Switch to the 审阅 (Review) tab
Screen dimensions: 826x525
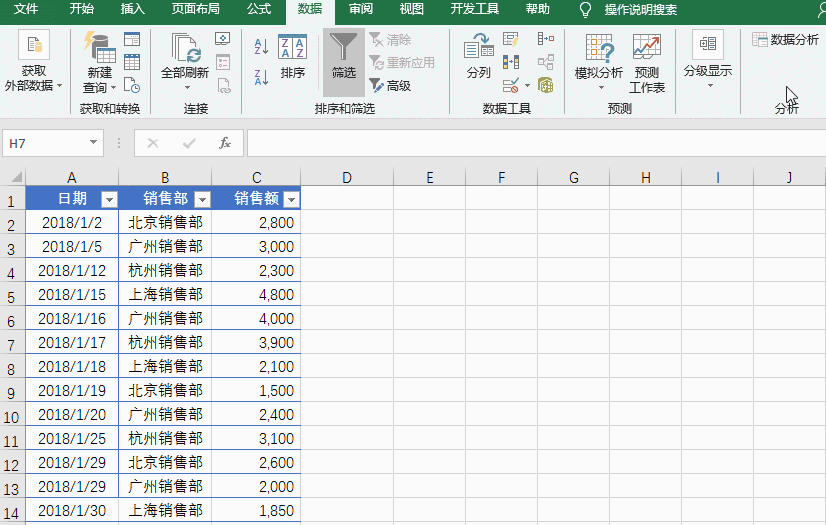[x=361, y=9]
